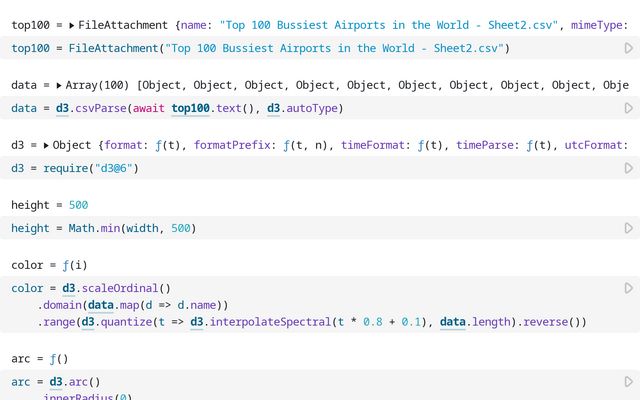This screenshot has height=400, width=640.
Task: Click mimeType property in top100 output
Action: (x=597, y=25)
